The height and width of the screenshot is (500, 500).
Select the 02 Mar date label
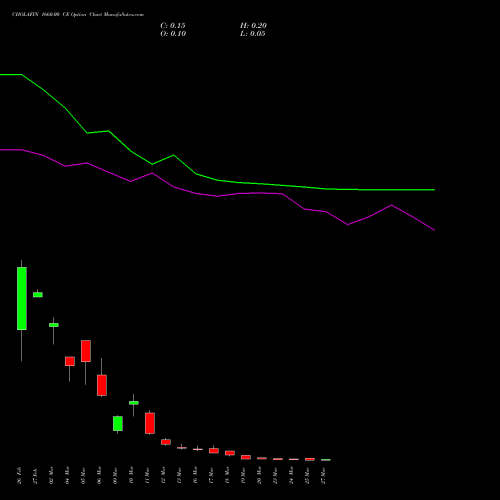click(x=51, y=475)
